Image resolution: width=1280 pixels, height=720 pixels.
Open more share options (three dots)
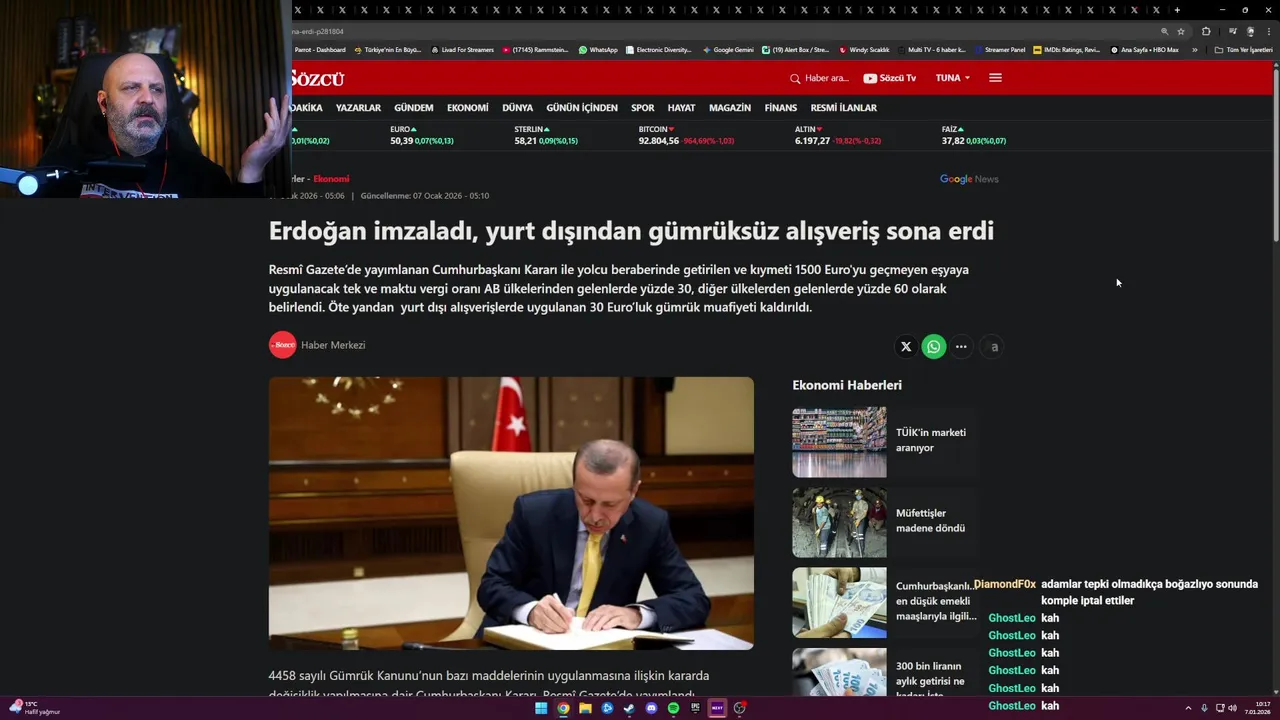[961, 347]
